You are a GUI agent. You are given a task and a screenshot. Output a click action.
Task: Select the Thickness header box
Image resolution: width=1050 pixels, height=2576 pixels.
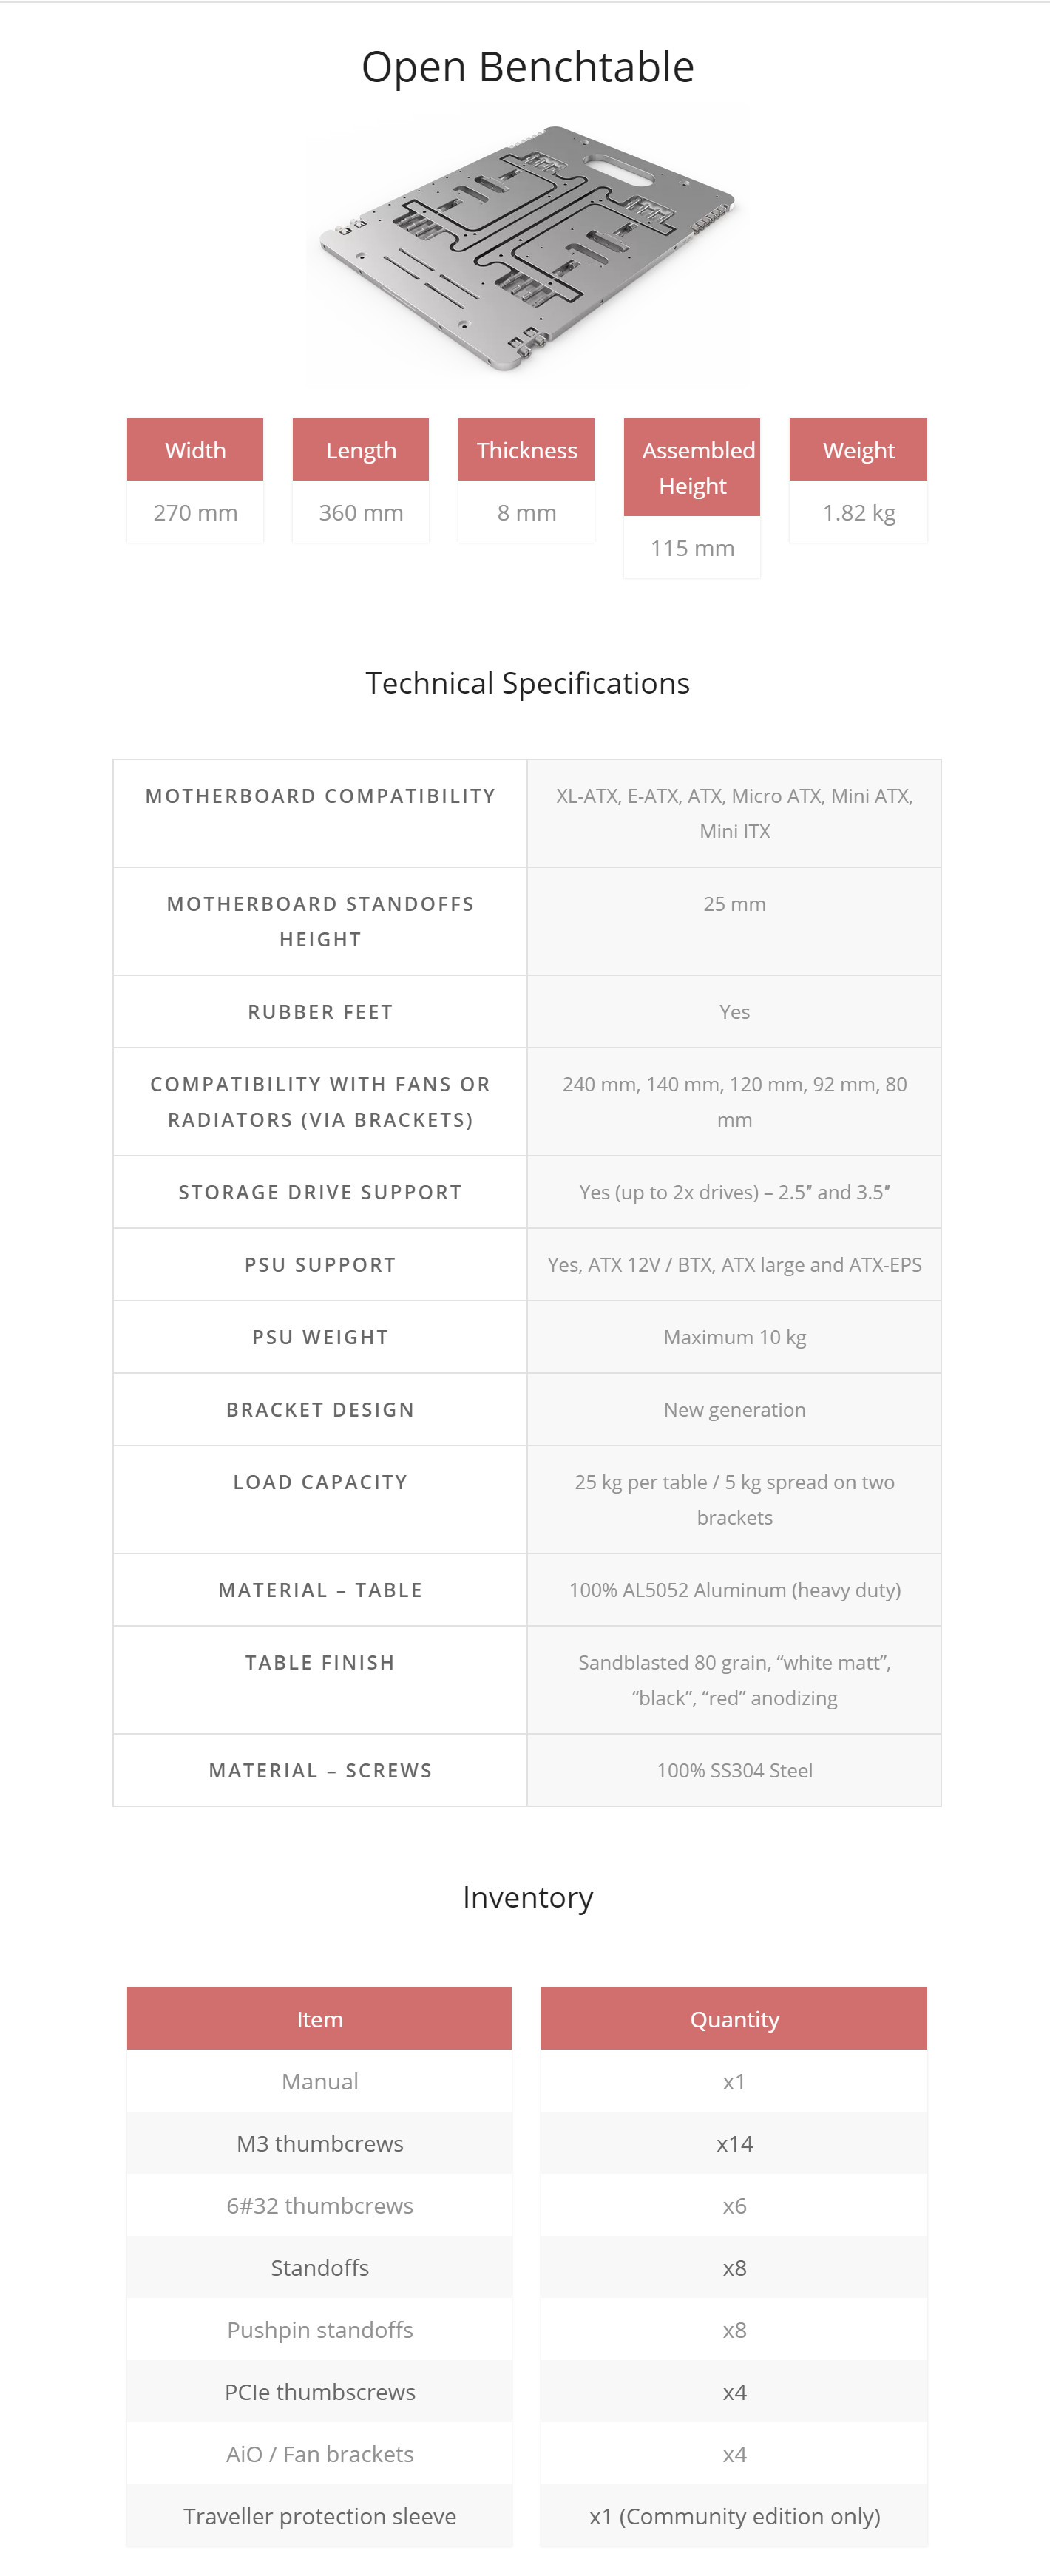(527, 450)
